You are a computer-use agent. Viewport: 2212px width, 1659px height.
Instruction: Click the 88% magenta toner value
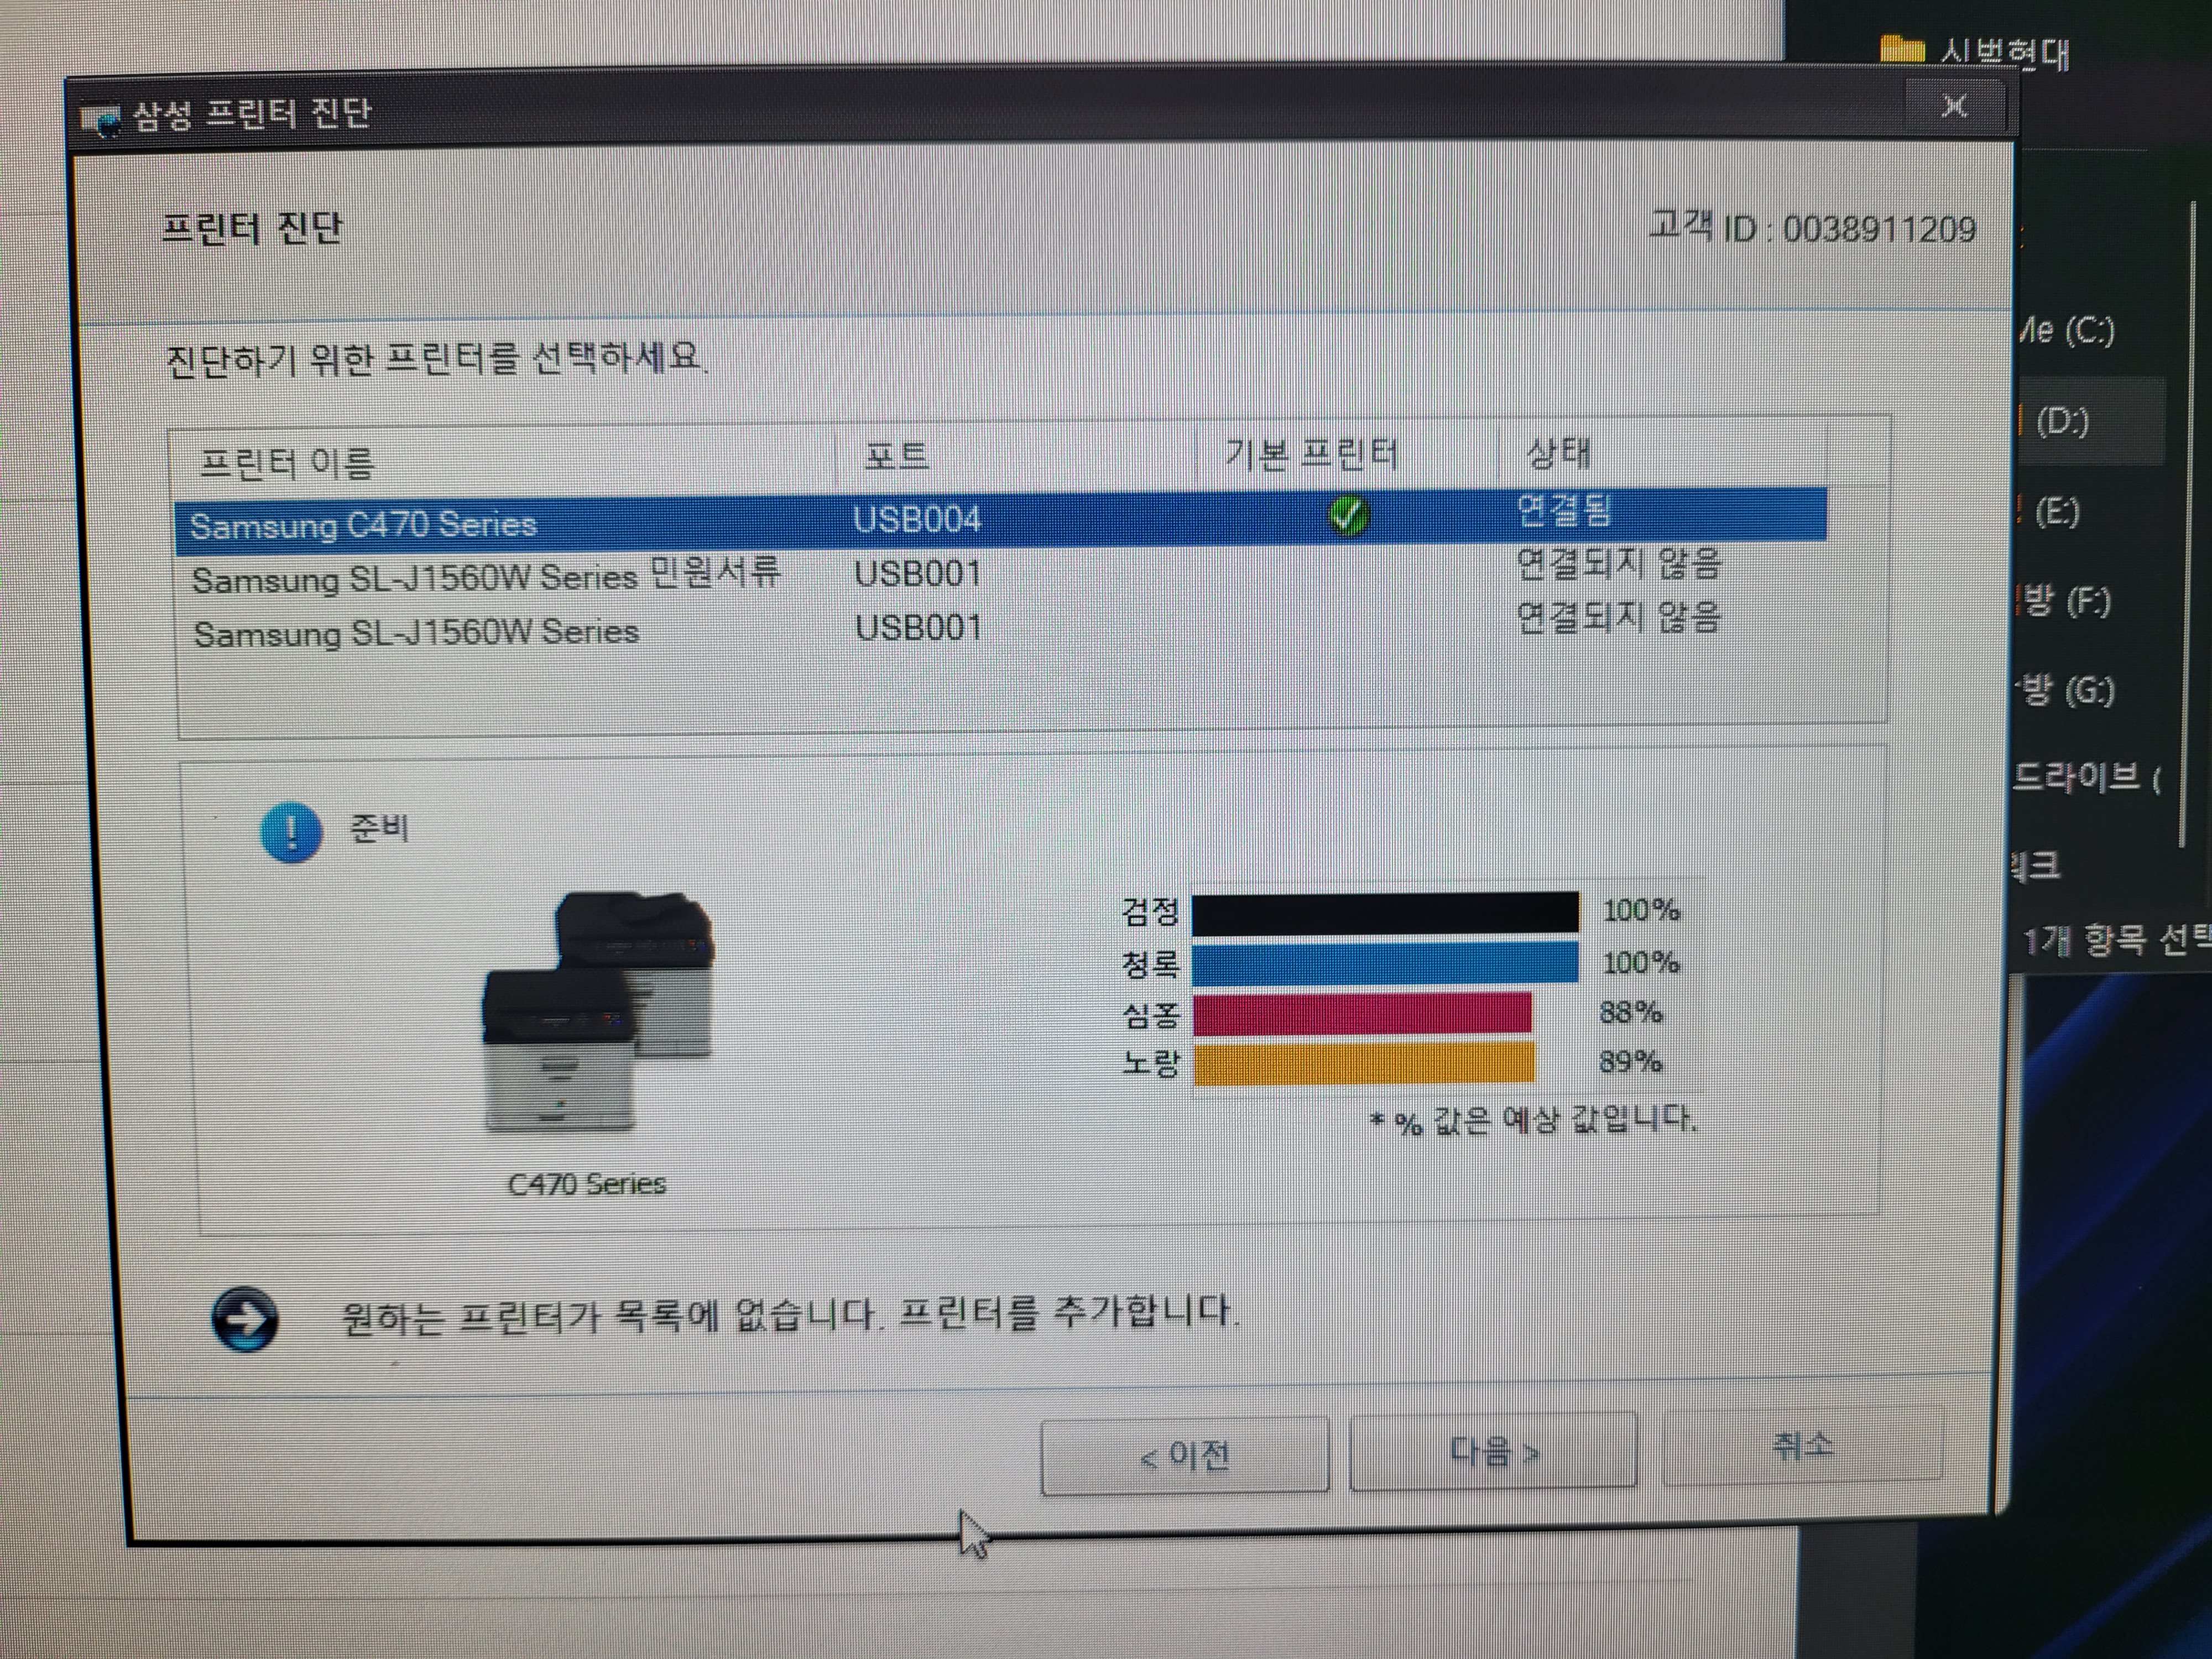(1630, 1013)
